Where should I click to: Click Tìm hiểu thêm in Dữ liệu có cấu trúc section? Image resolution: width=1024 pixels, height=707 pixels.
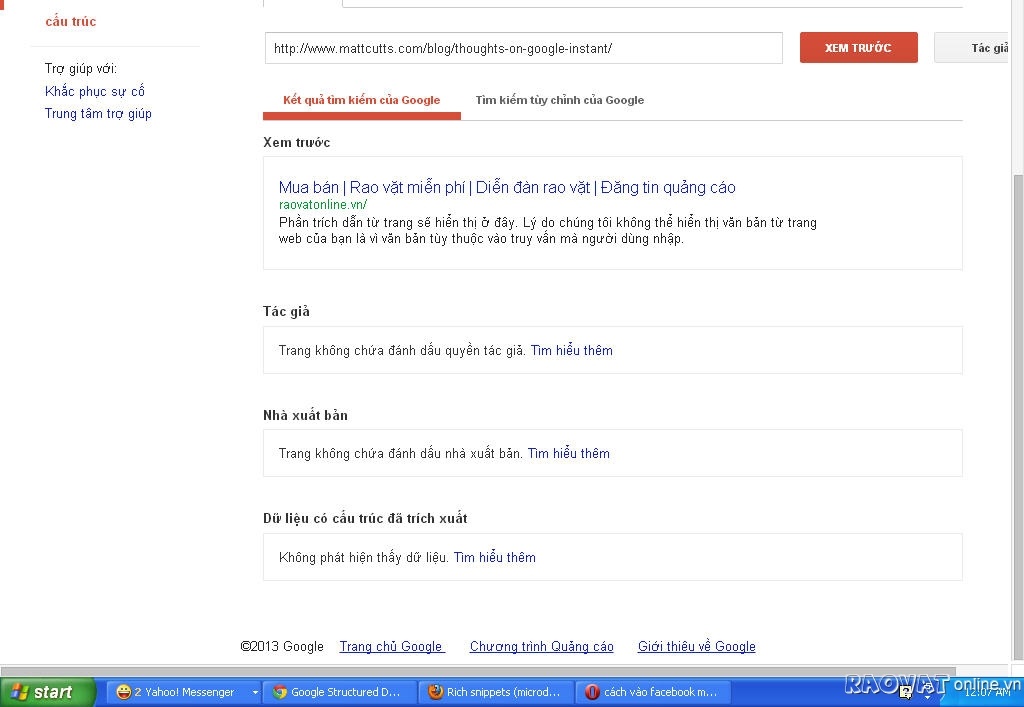[x=494, y=558]
